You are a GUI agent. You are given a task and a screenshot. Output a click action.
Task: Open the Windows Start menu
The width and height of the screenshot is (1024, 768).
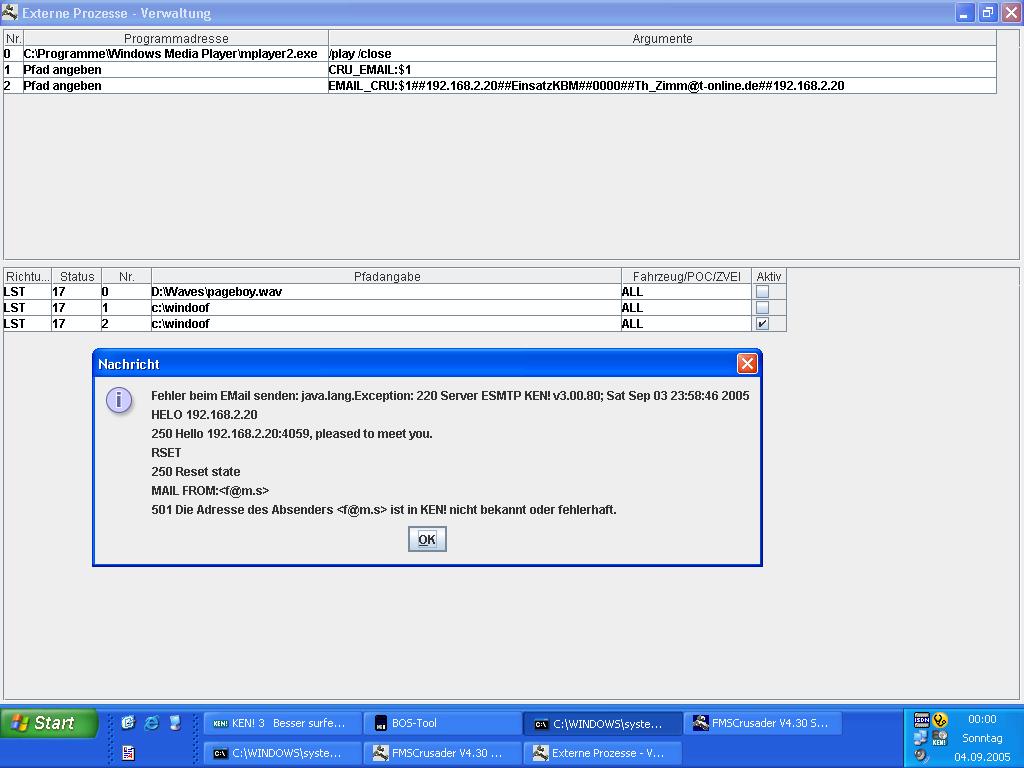point(49,723)
